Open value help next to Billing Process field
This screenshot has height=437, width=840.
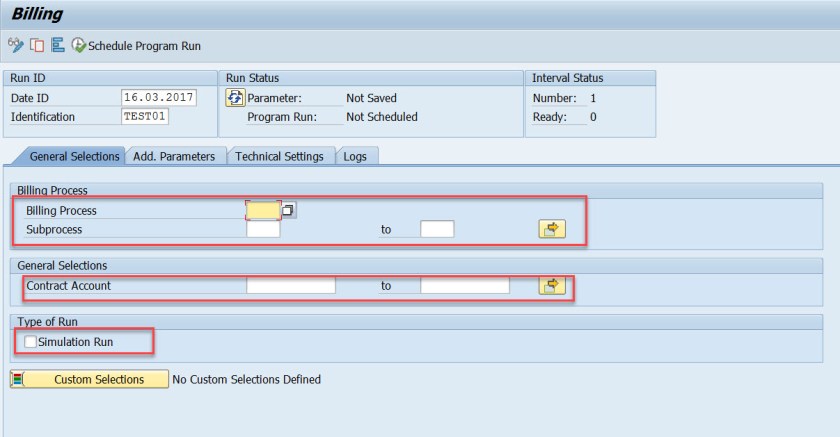pyautogui.click(x=288, y=210)
